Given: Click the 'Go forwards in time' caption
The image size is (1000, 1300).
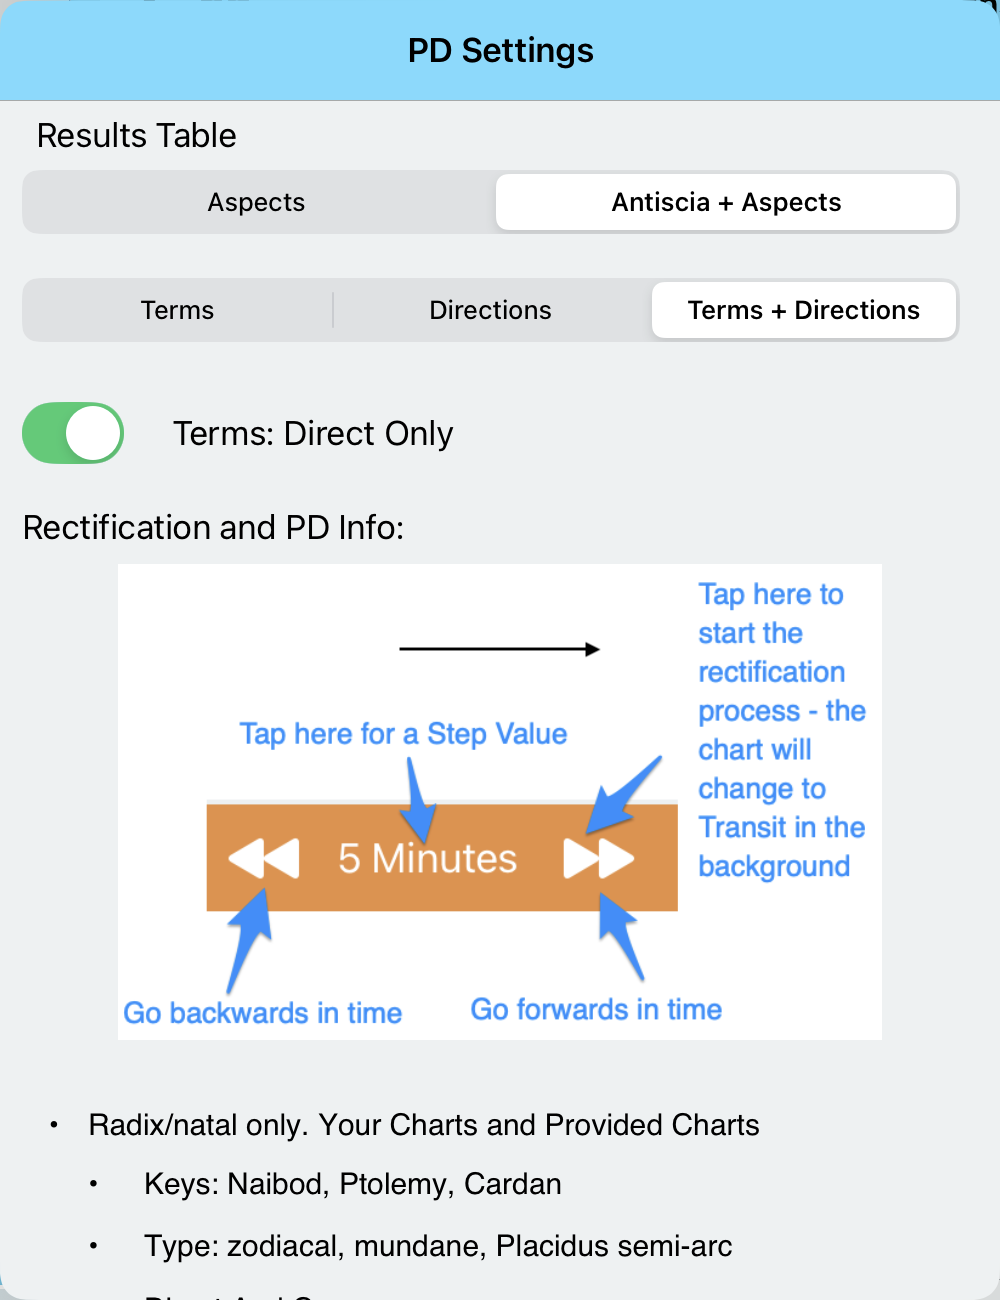Looking at the screenshot, I should point(596,1010).
